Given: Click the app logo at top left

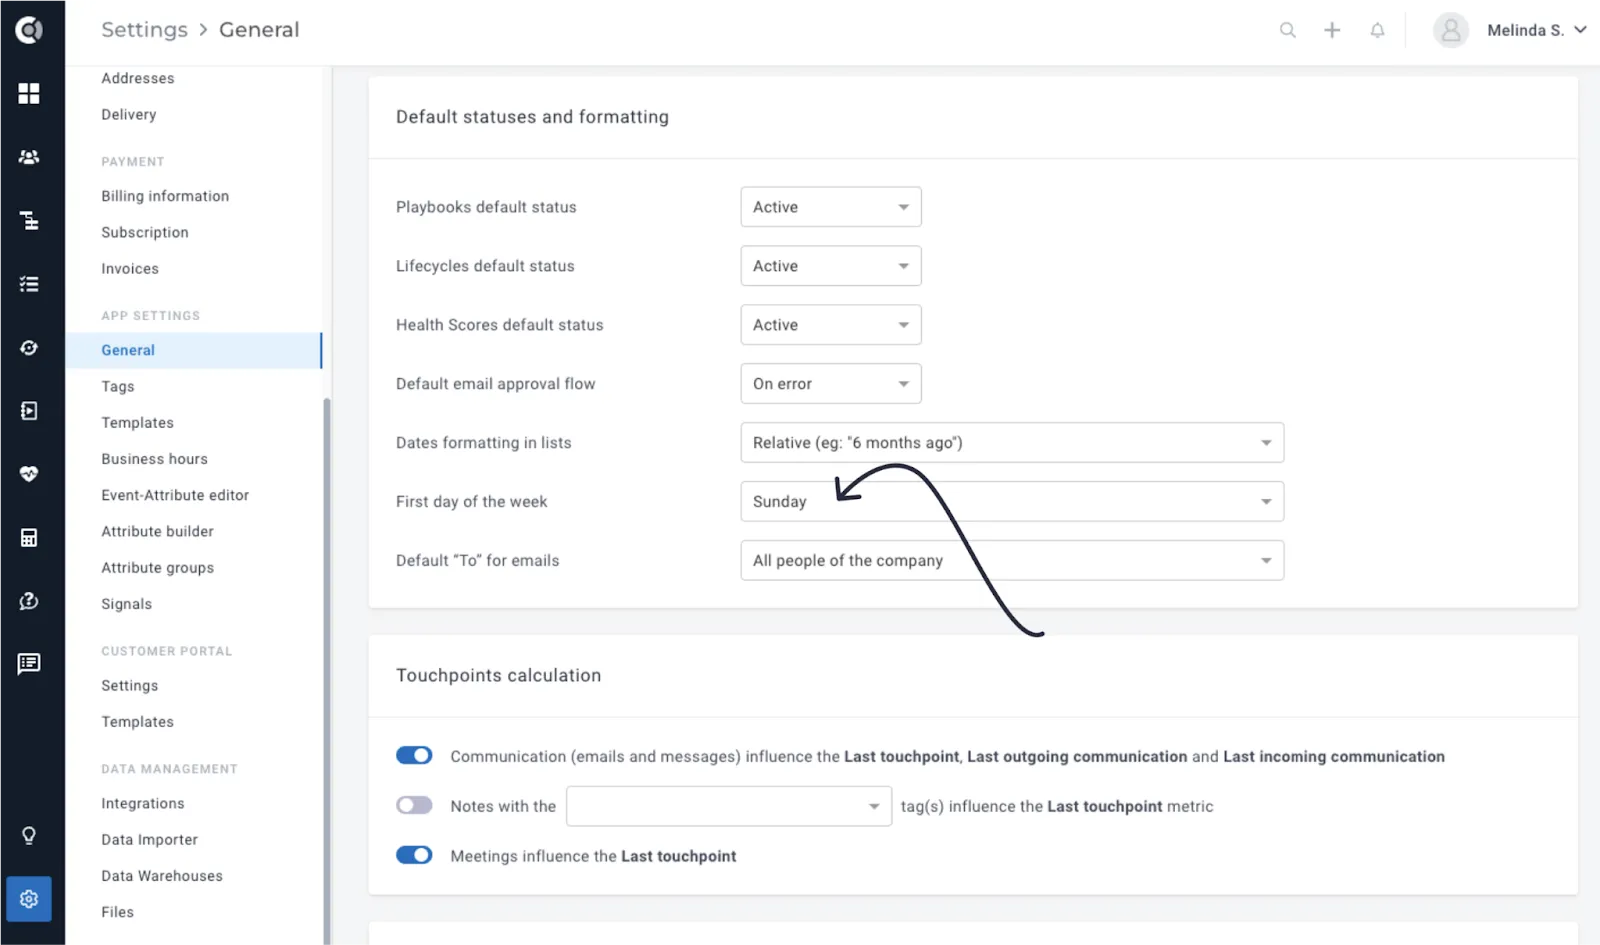Looking at the screenshot, I should click(x=29, y=30).
